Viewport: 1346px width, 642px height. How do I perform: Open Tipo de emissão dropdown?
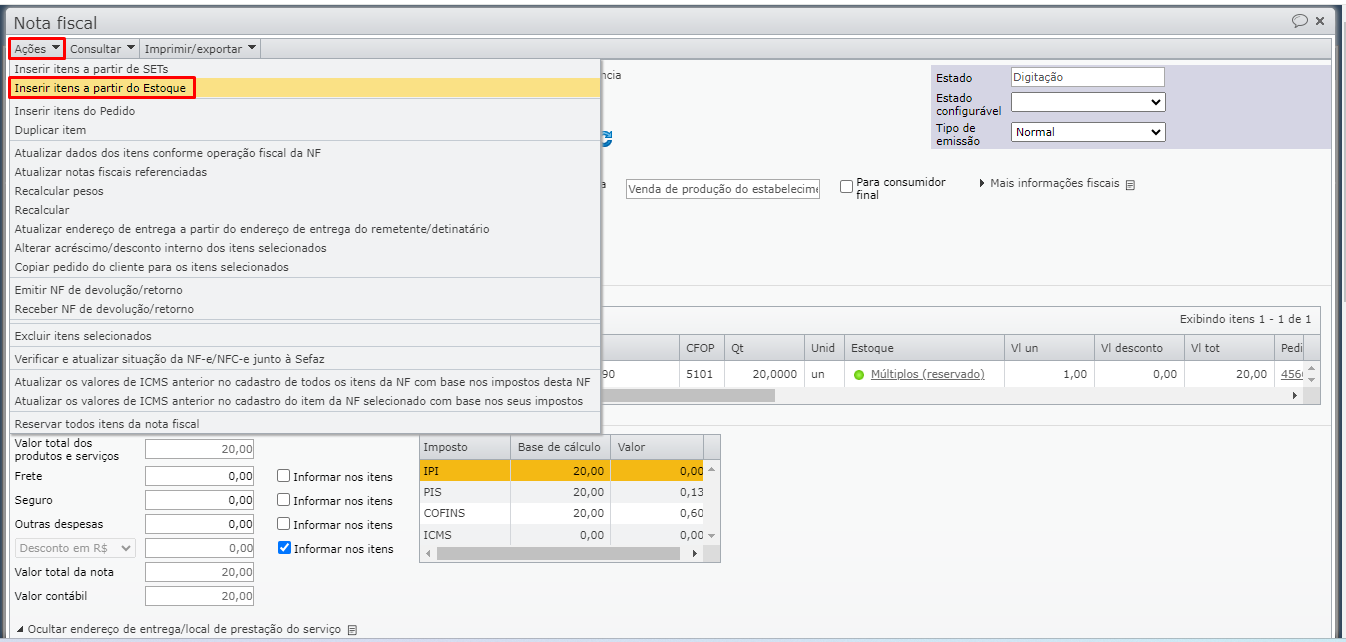(1088, 132)
